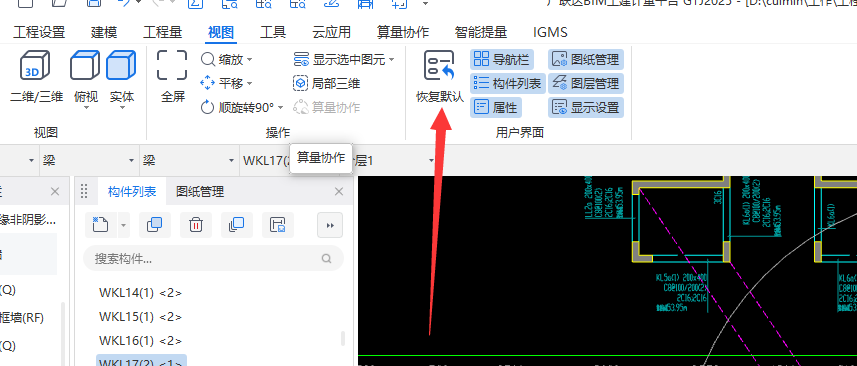This screenshot has width=857, height=366.
Task: Activate 全屏 full screen mode
Action: click(x=172, y=75)
